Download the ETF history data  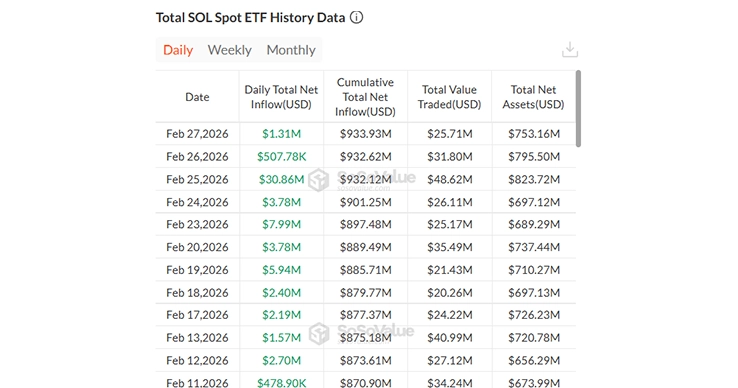coord(570,49)
